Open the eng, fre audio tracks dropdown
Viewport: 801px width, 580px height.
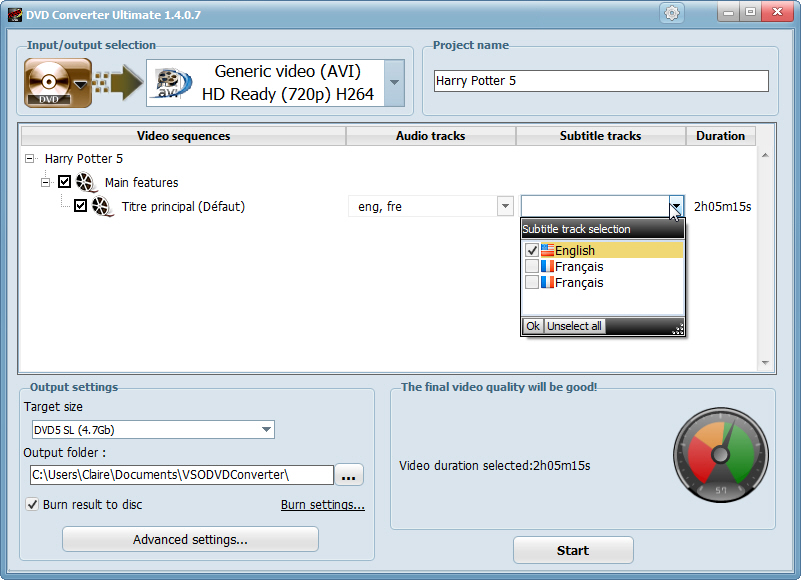coord(504,206)
